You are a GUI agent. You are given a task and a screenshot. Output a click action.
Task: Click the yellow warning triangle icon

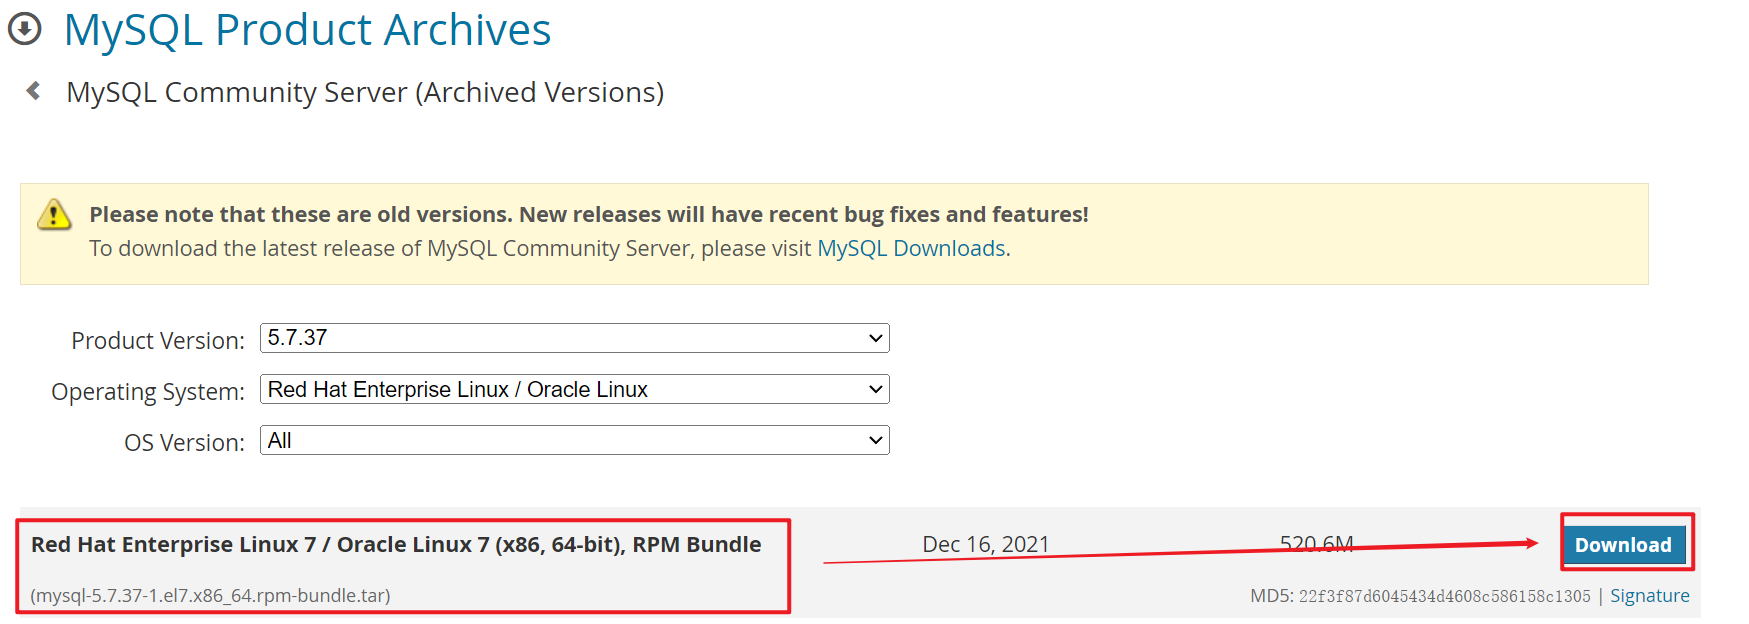pos(54,214)
